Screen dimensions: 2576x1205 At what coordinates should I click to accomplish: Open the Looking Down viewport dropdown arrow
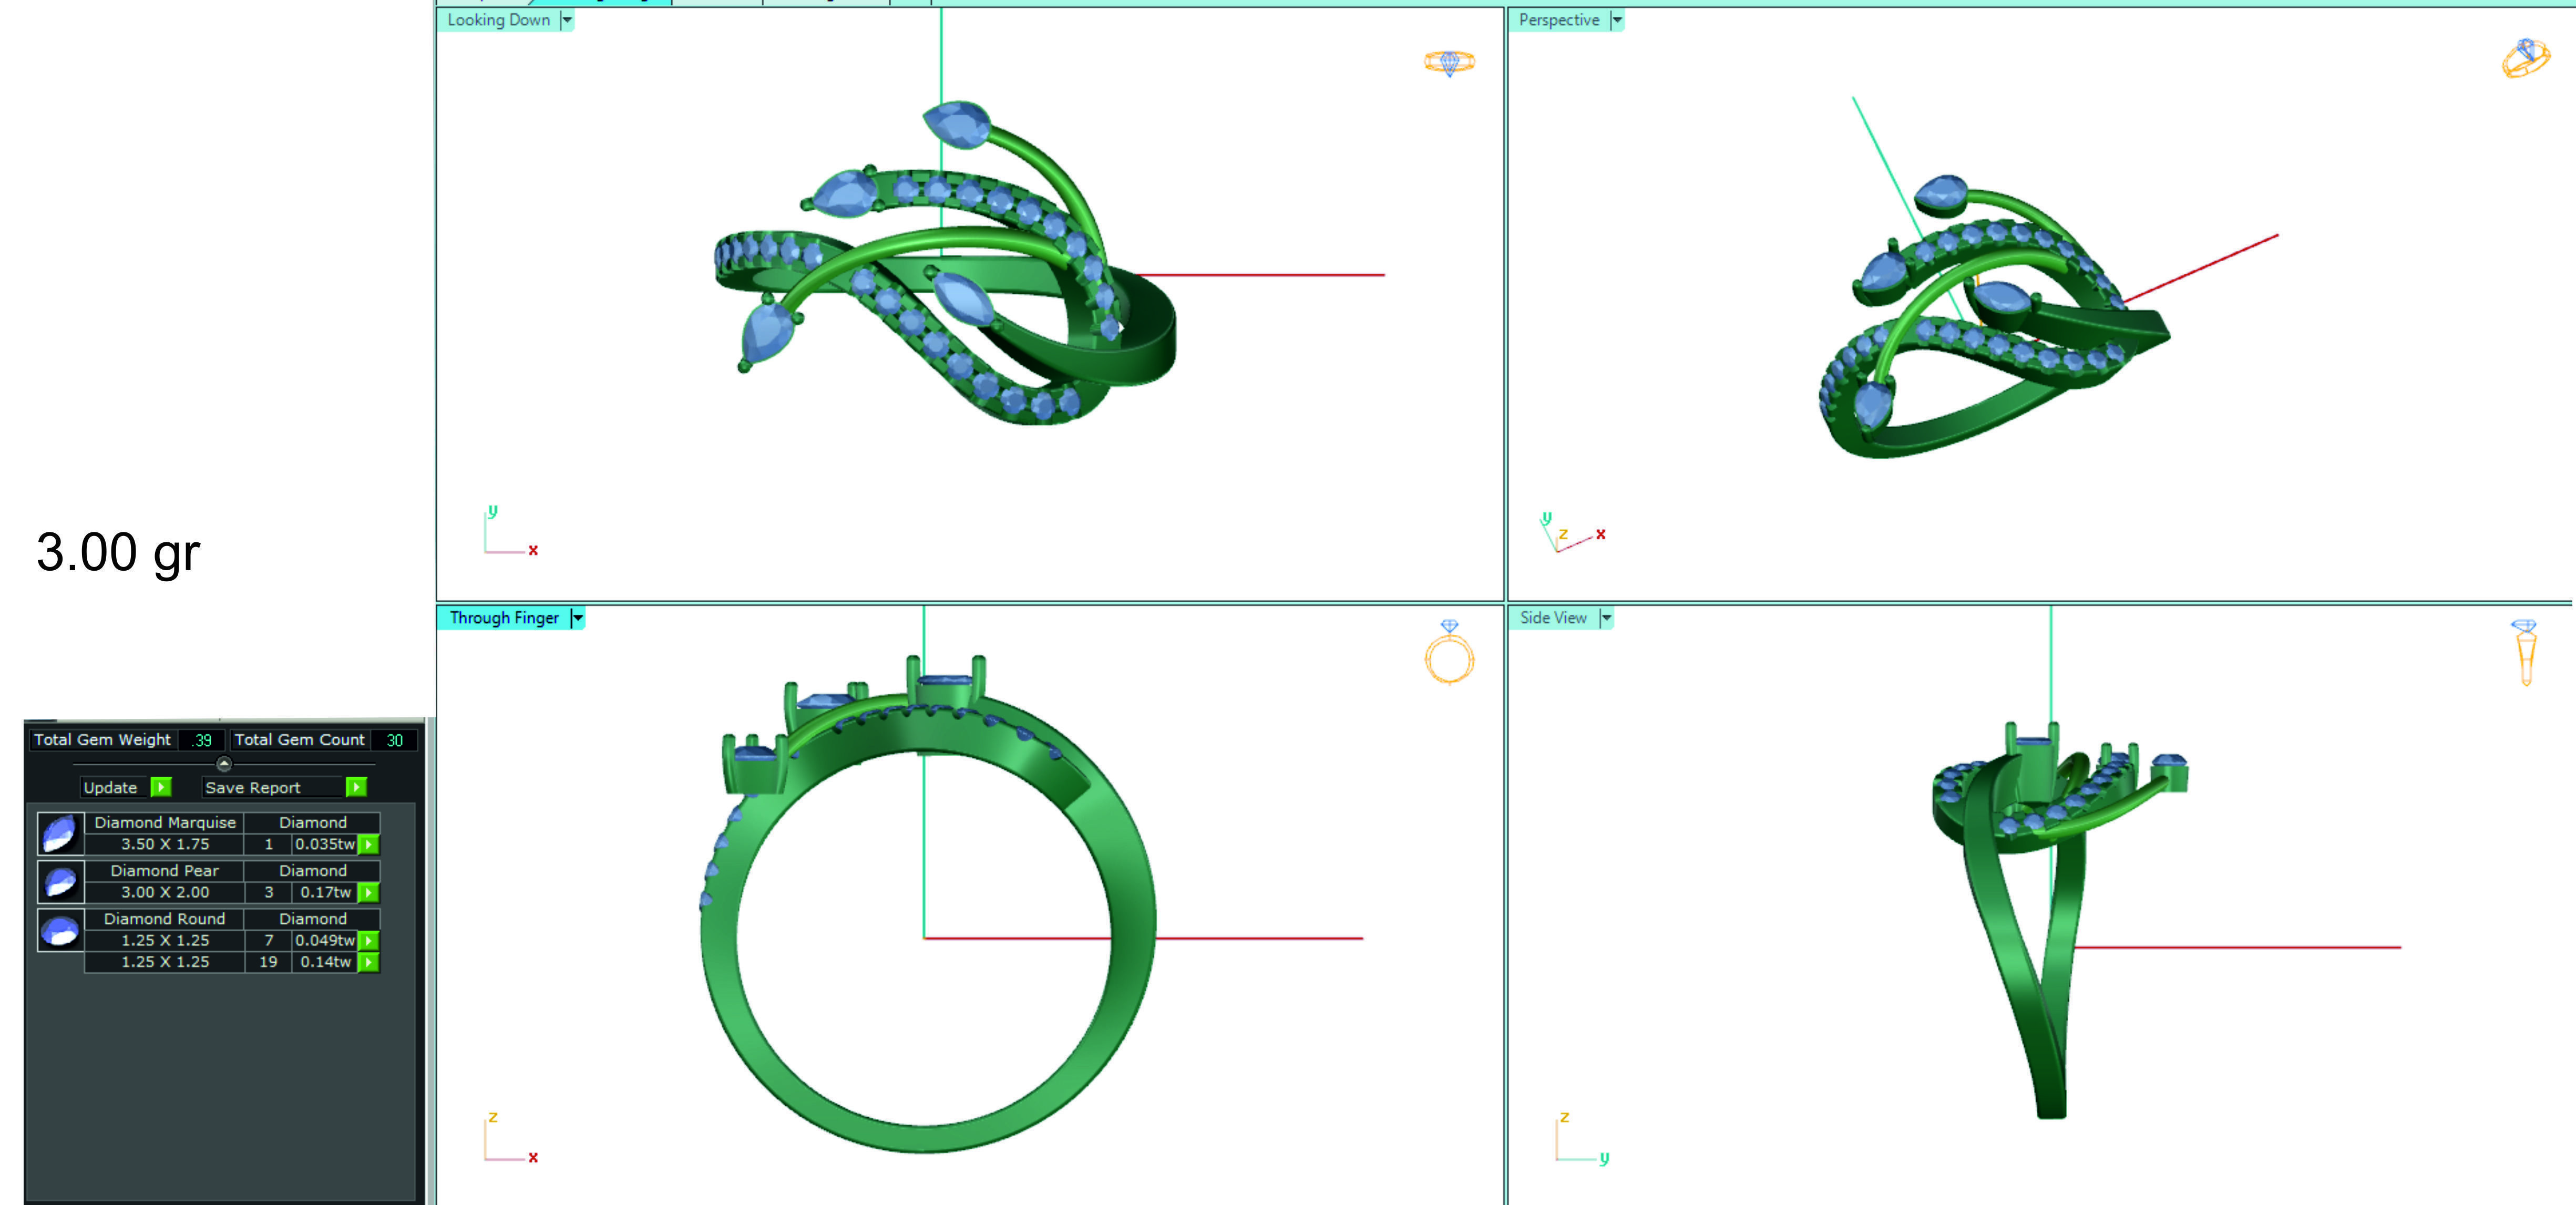pyautogui.click(x=567, y=20)
